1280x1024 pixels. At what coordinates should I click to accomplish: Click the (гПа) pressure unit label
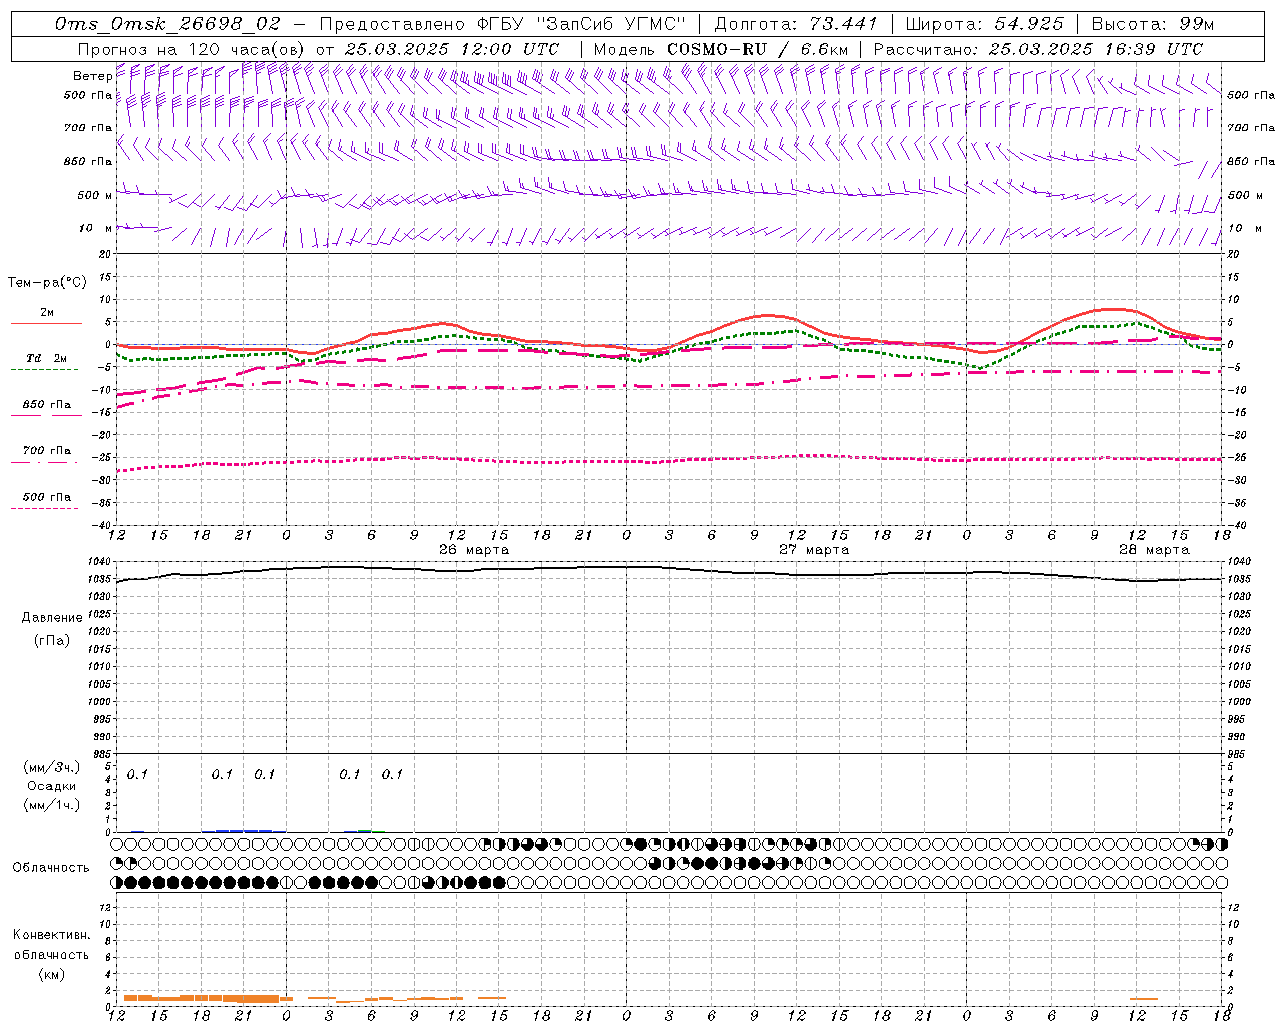click(52, 640)
